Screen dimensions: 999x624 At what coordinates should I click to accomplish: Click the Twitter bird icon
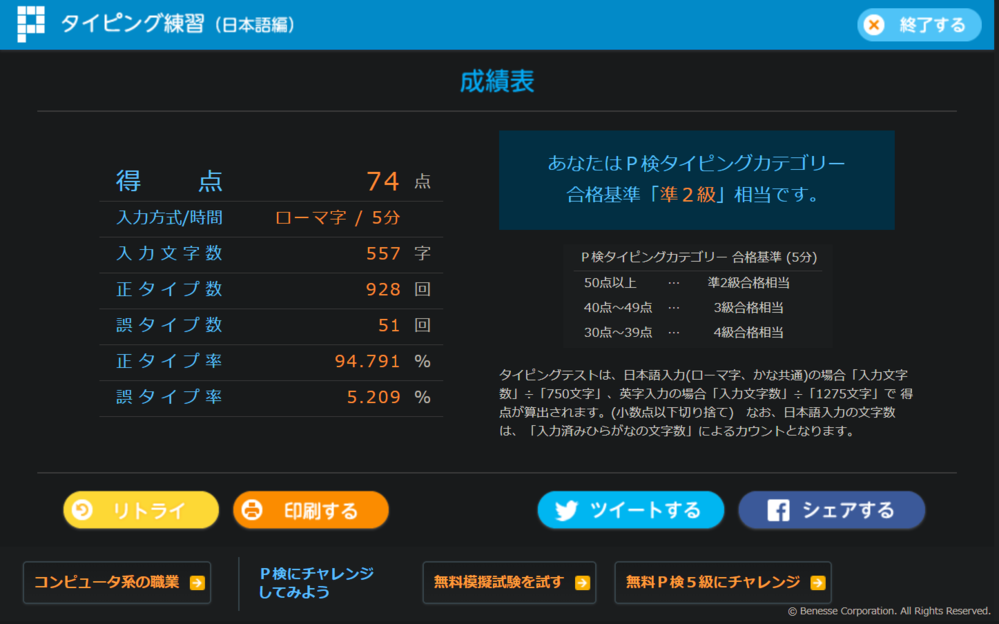pyautogui.click(x=566, y=511)
